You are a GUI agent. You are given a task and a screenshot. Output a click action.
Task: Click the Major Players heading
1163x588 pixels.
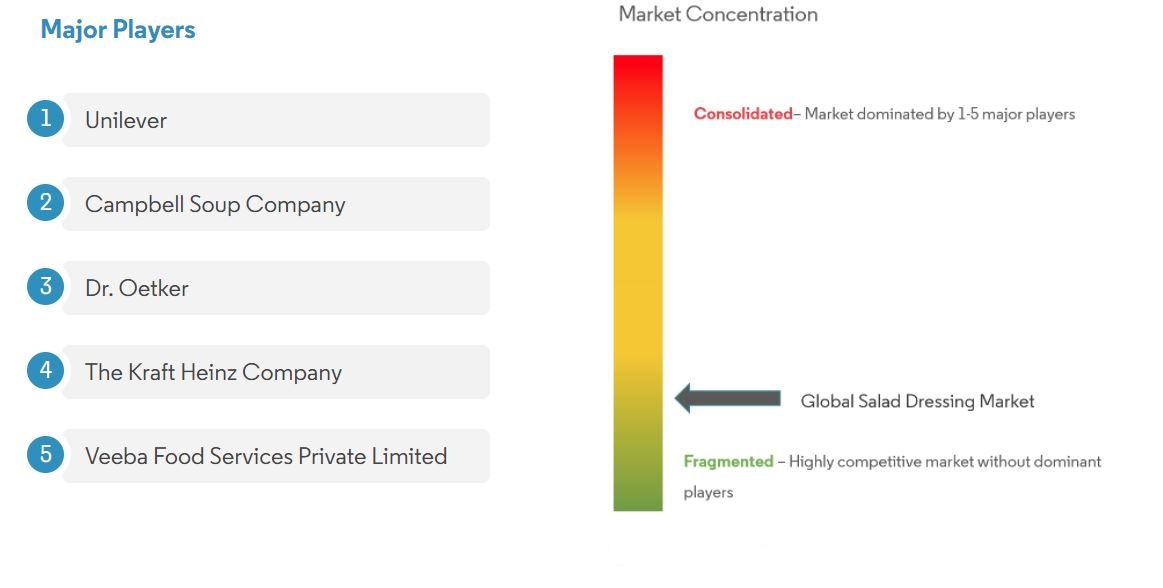pyautogui.click(x=118, y=30)
